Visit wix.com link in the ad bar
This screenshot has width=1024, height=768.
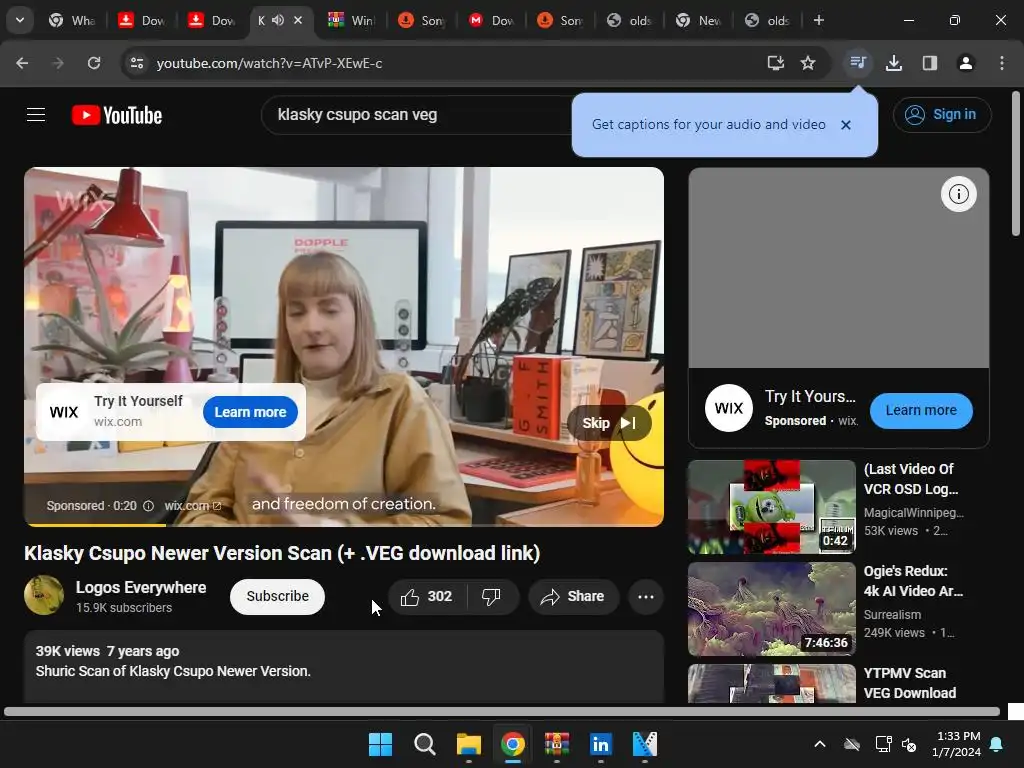click(193, 506)
